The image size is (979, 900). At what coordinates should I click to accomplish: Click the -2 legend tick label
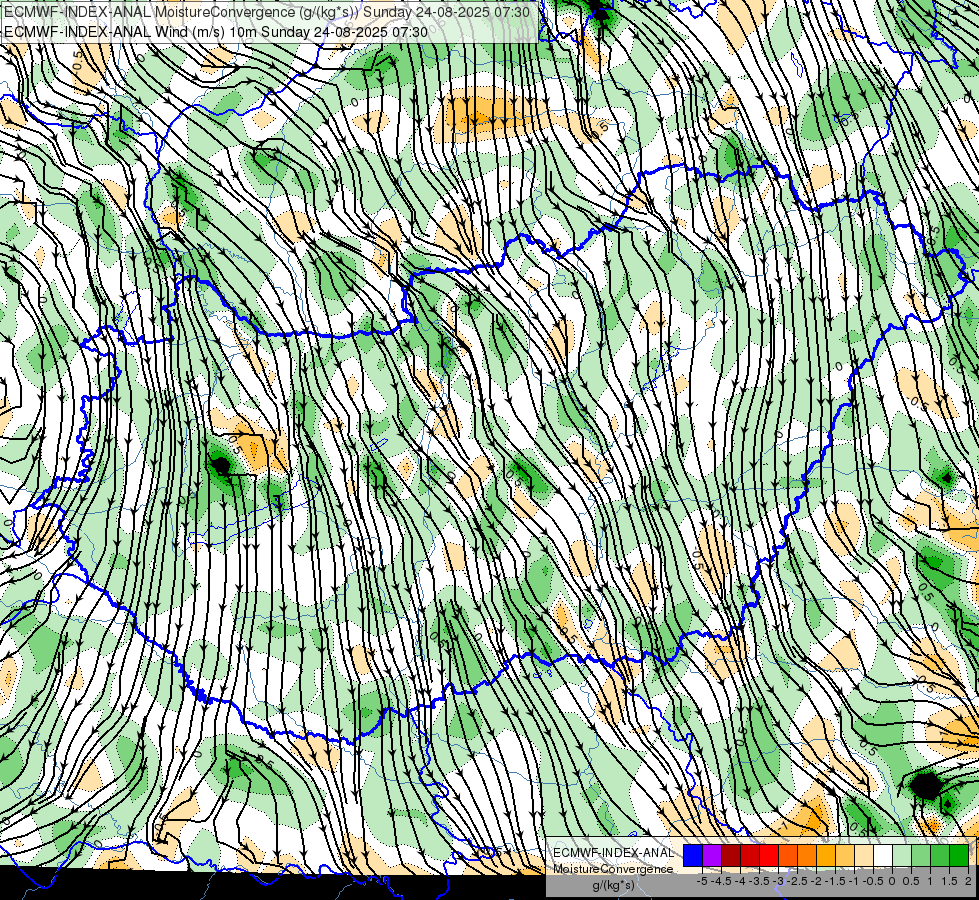click(x=817, y=881)
